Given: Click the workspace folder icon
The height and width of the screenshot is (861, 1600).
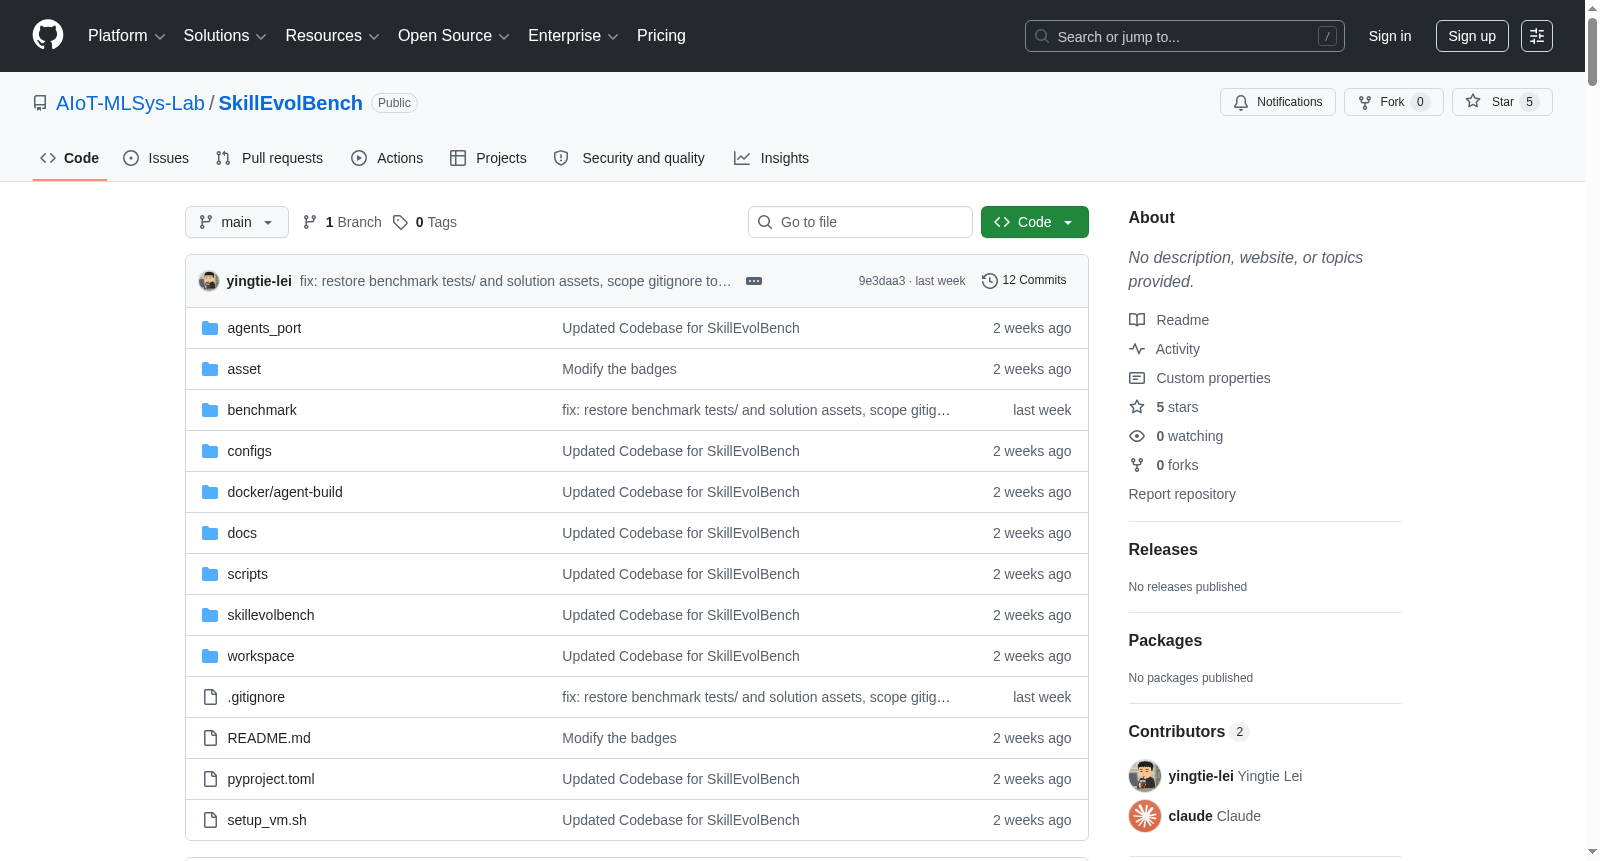Looking at the screenshot, I should point(210,656).
